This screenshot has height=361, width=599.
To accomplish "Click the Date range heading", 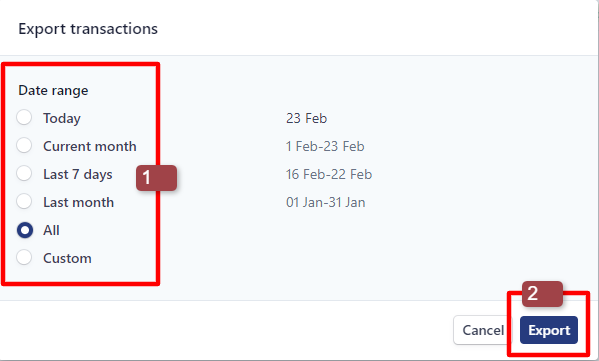I will [x=53, y=91].
